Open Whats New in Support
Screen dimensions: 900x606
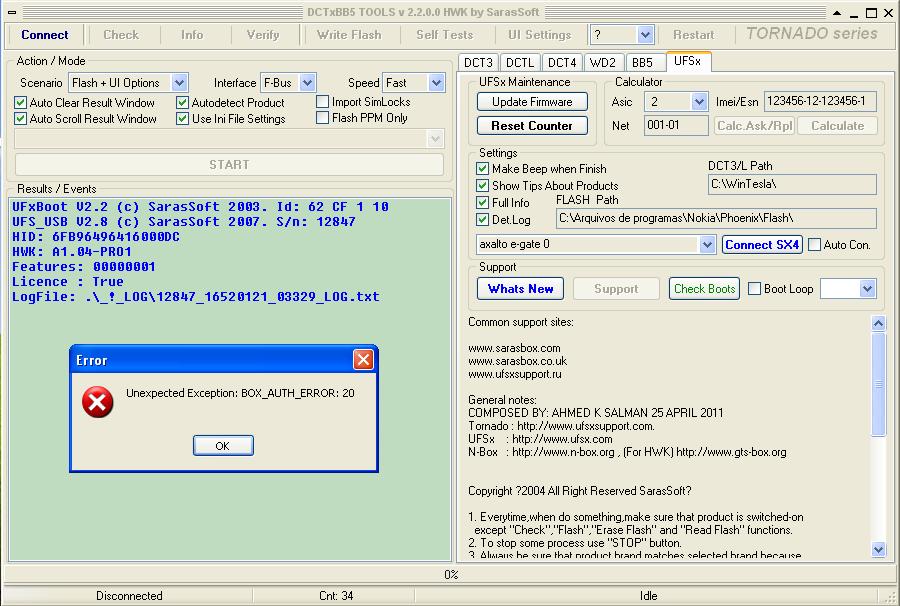coord(521,289)
